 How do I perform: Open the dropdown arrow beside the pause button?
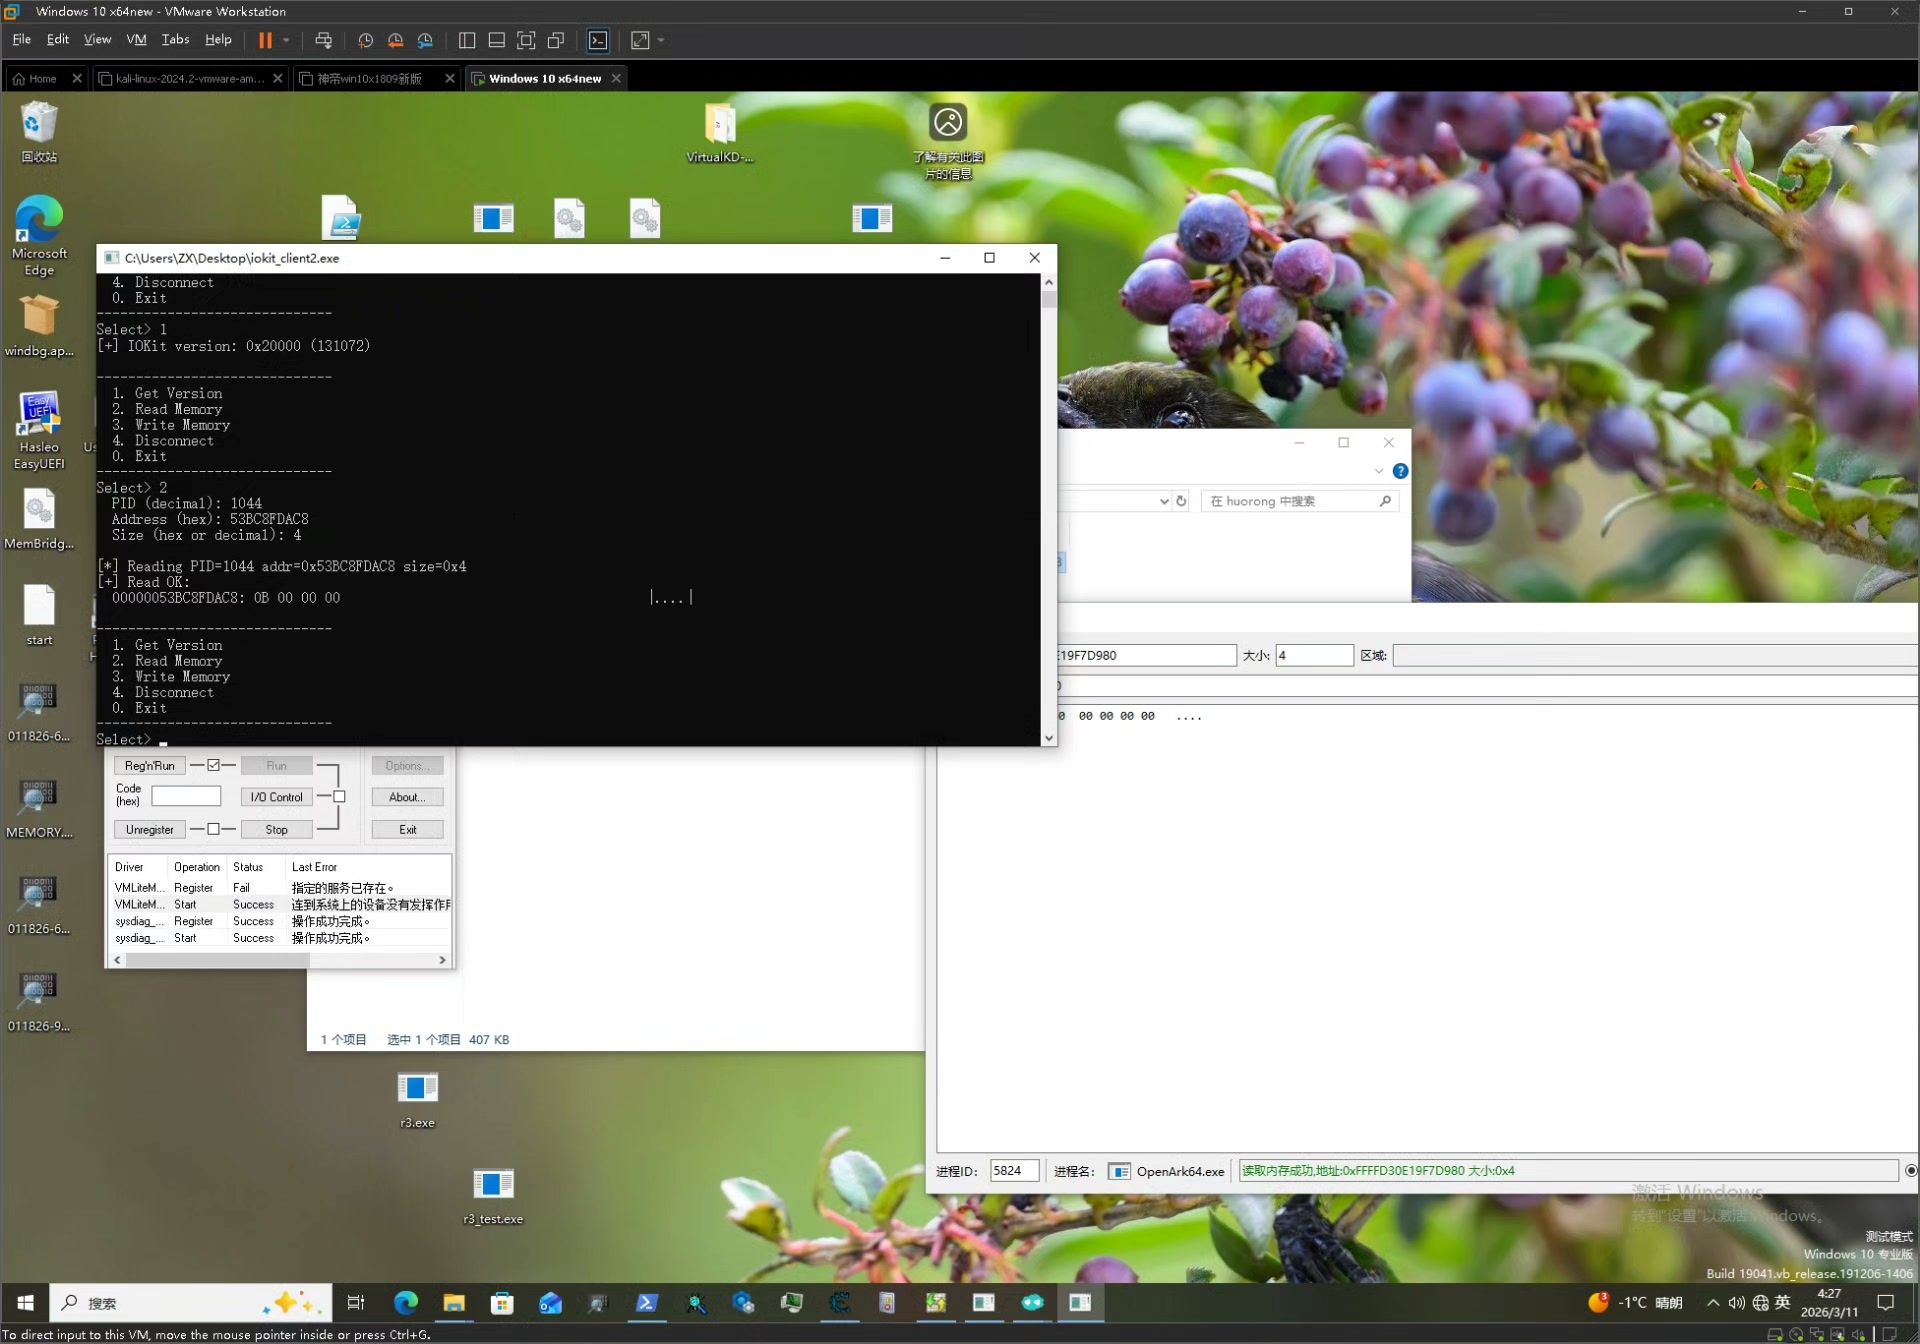[x=286, y=40]
